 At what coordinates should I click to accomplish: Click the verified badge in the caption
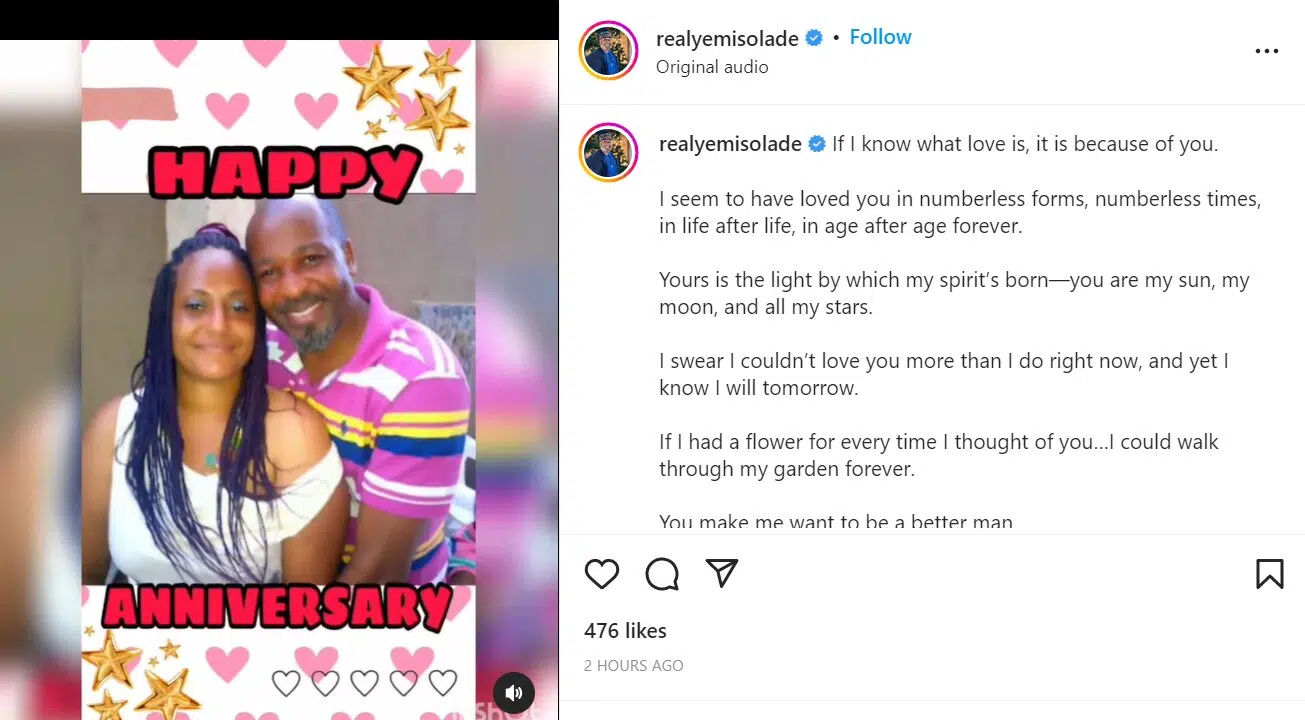819,144
